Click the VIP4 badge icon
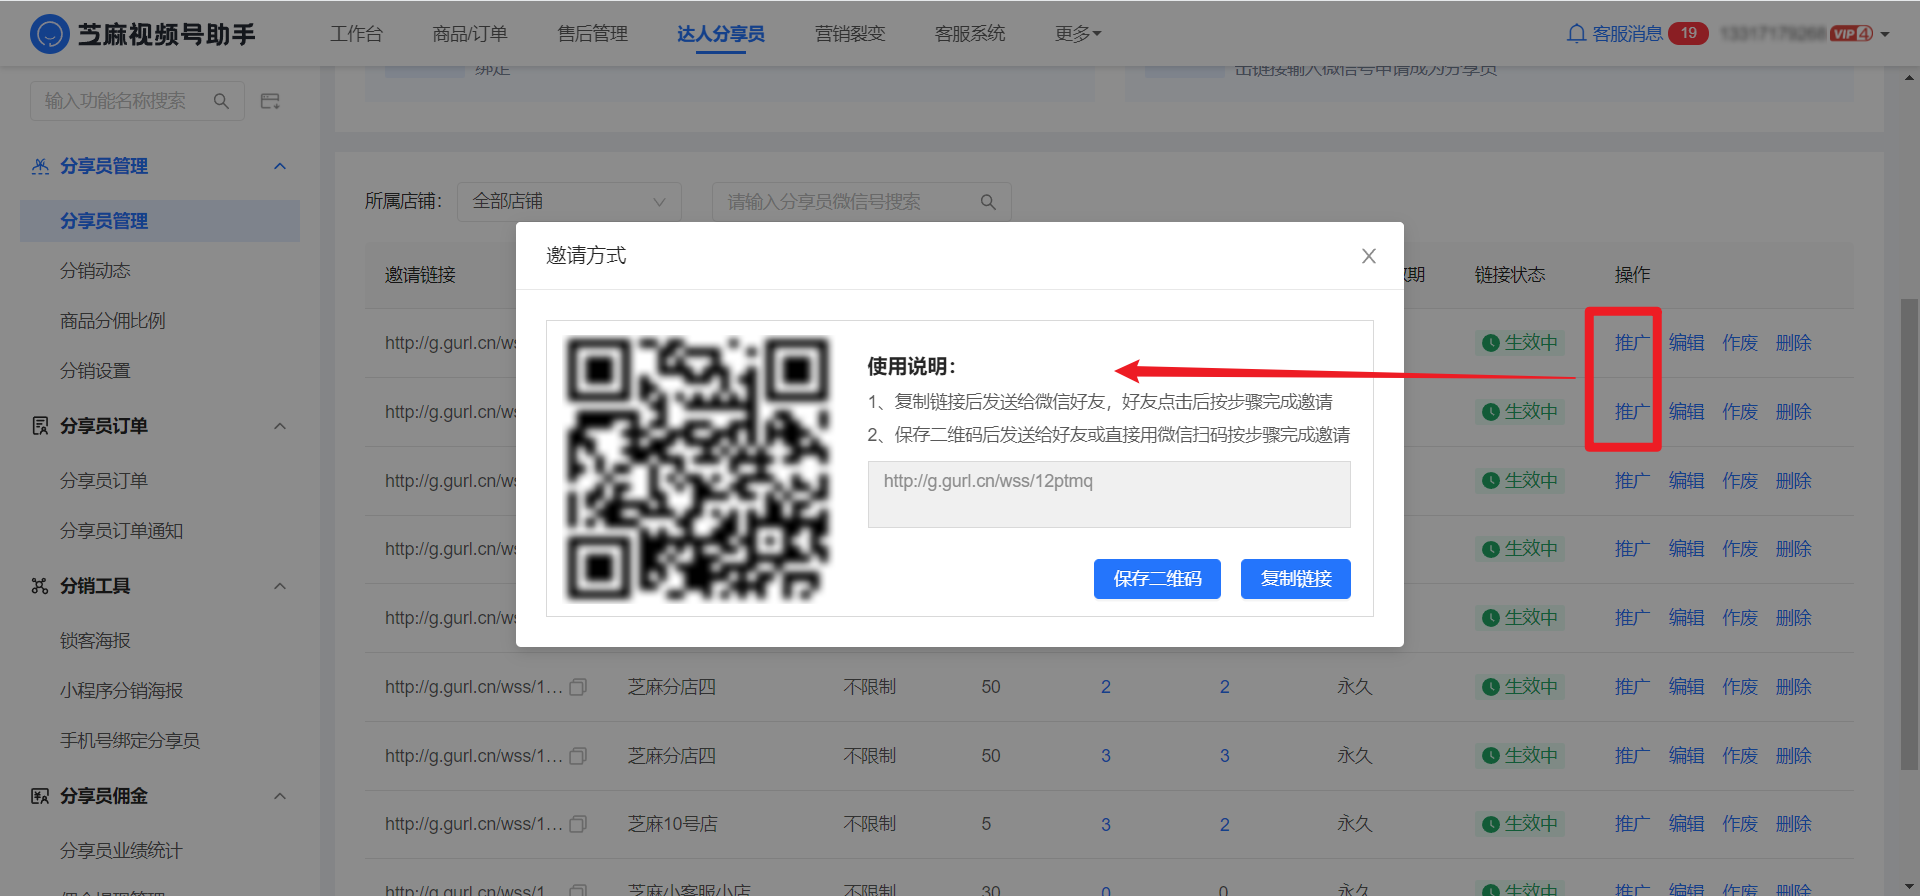The image size is (1920, 896). point(1851,34)
